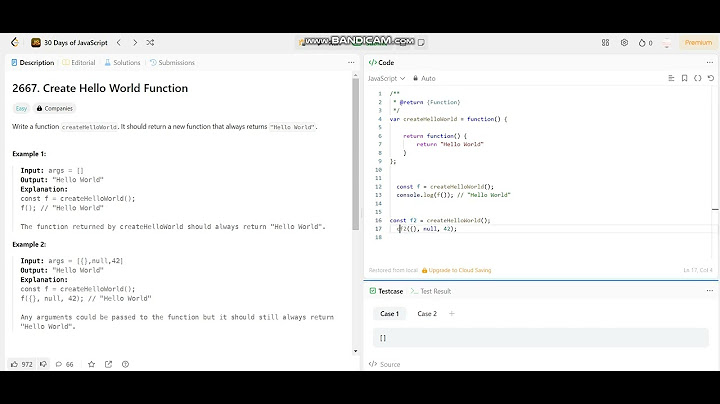Click the streak flame icon
The width and height of the screenshot is (720, 404).
(642, 43)
